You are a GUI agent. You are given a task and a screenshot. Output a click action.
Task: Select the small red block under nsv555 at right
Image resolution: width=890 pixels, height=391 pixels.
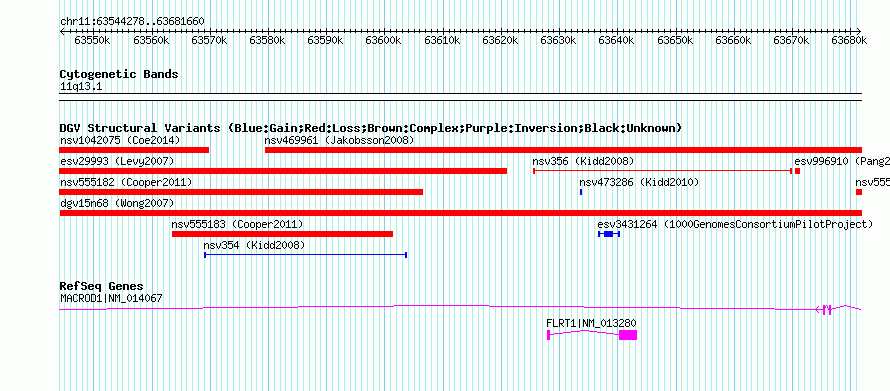[x=859, y=192]
